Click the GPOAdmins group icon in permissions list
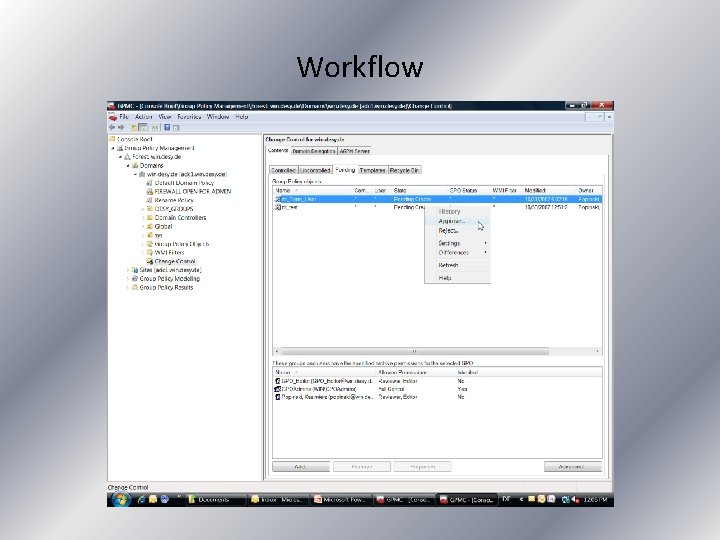 click(x=277, y=389)
